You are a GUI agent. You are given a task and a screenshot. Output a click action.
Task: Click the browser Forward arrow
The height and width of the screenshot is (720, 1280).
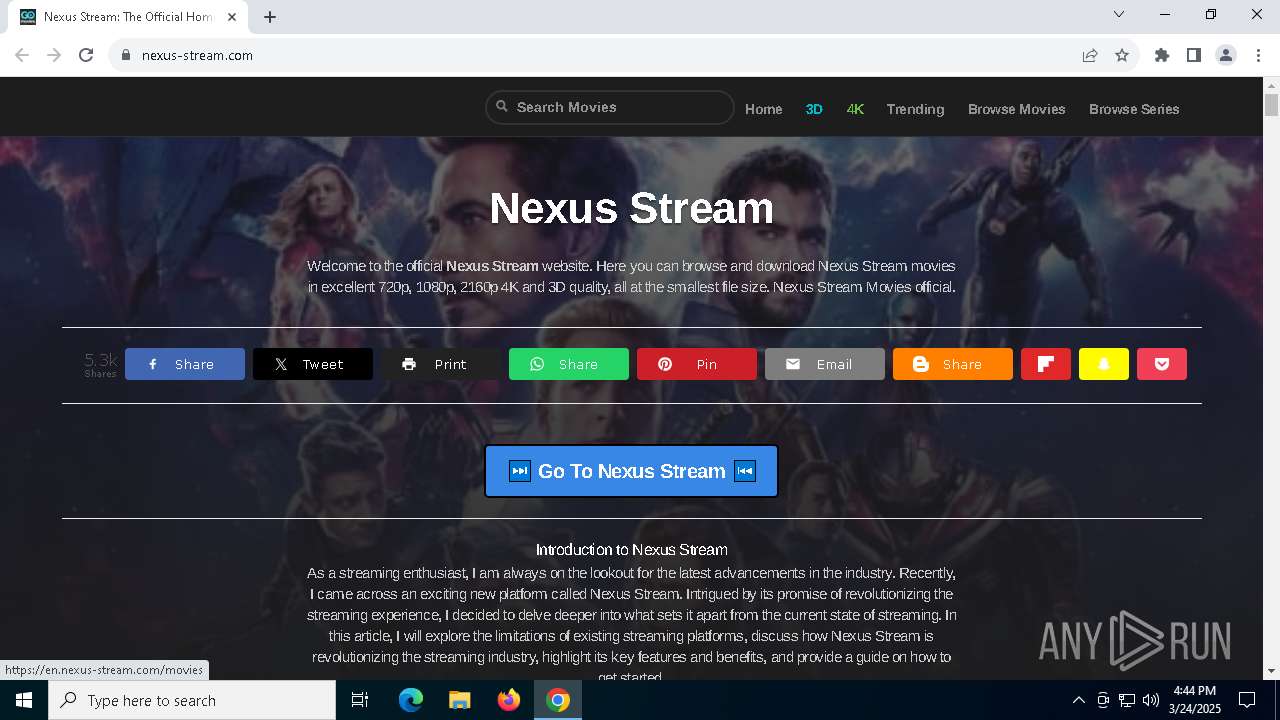tap(54, 55)
